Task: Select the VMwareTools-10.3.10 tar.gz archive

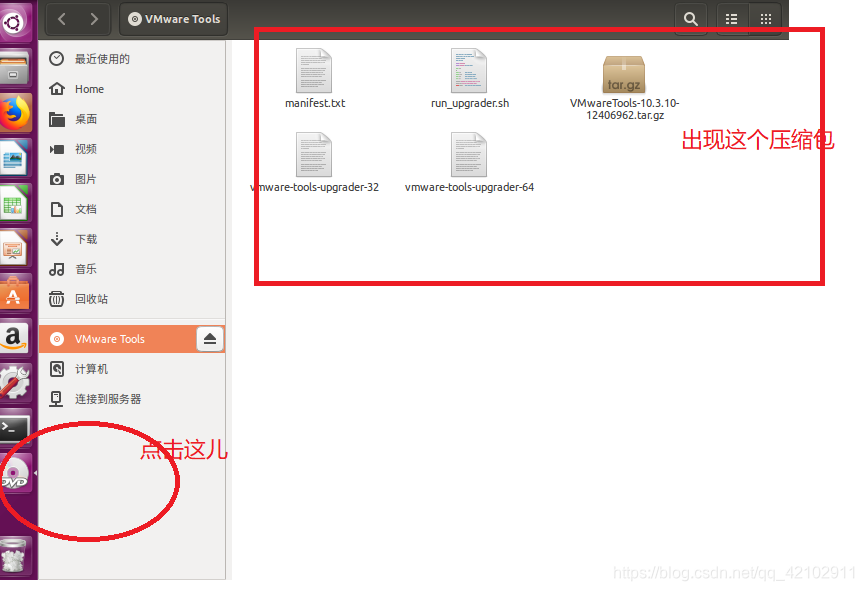Action: pyautogui.click(x=624, y=87)
